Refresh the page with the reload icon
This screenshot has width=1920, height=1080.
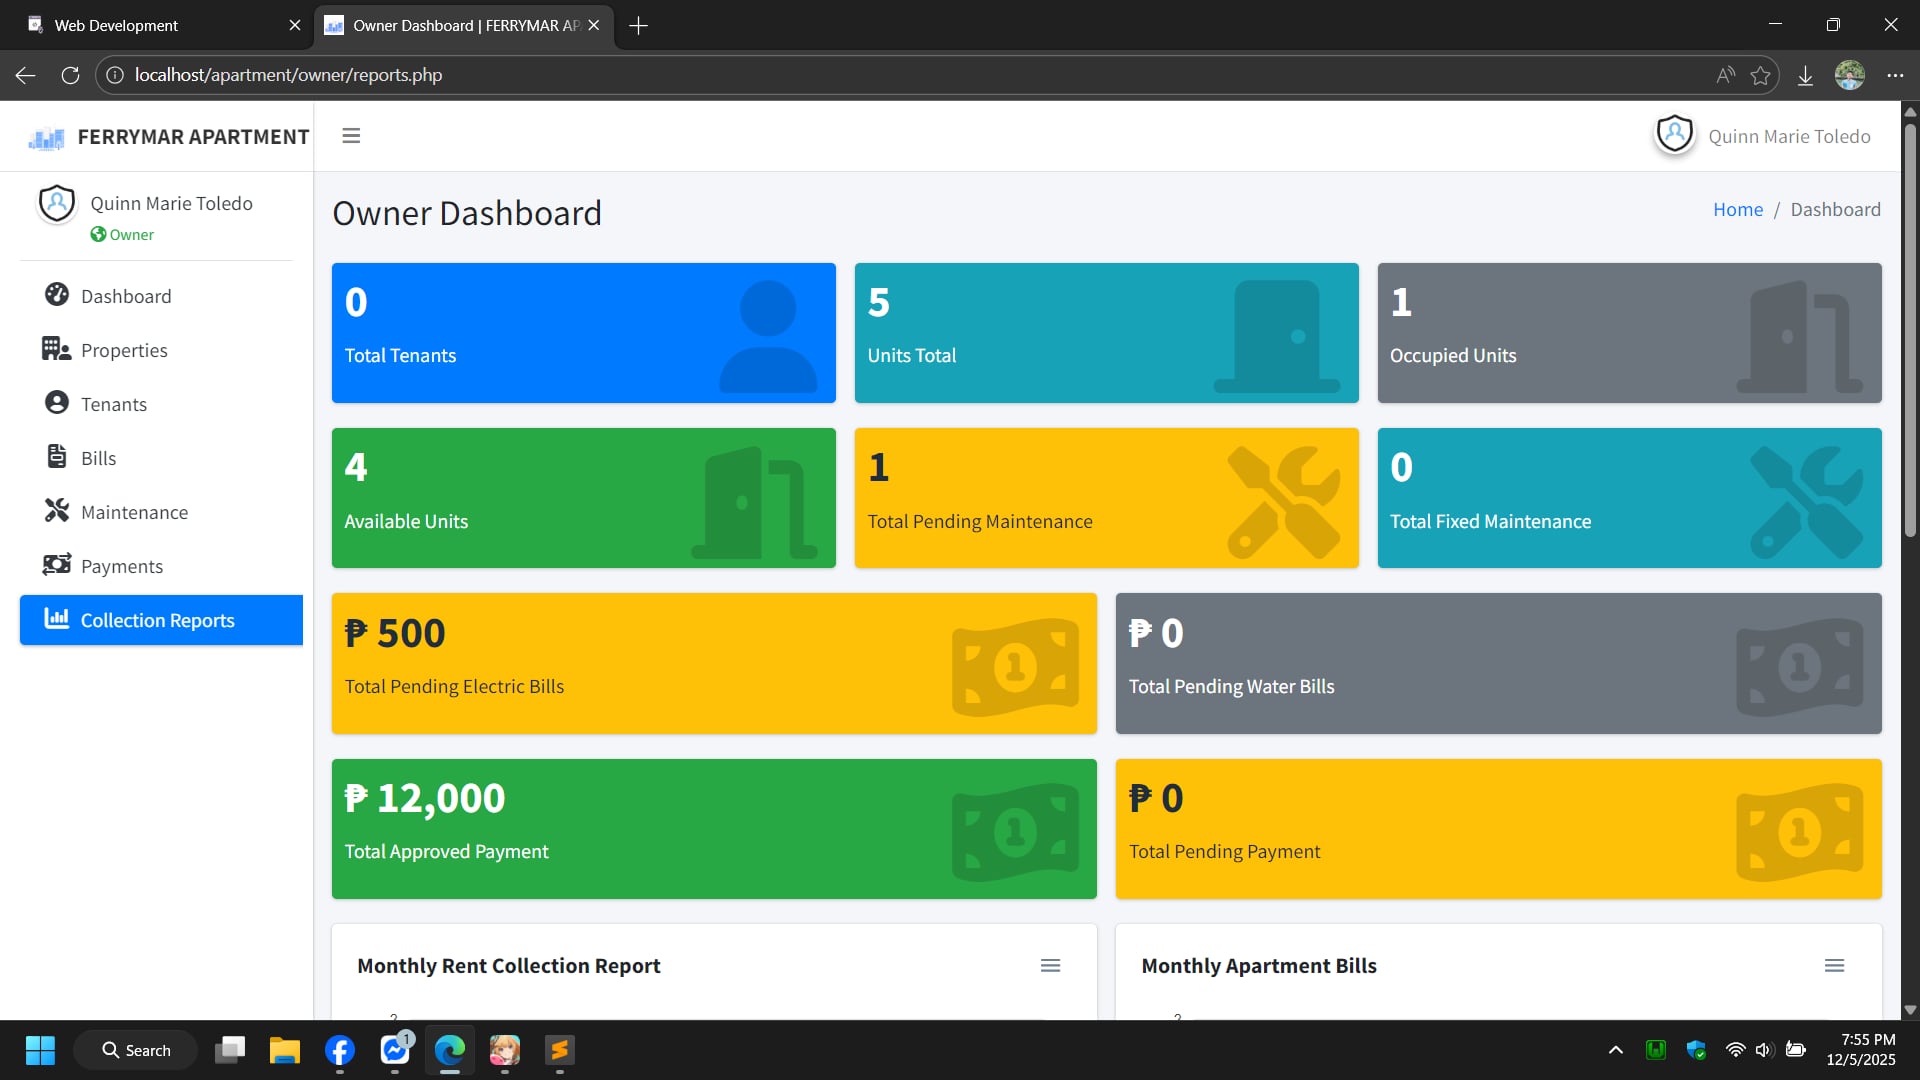click(70, 75)
